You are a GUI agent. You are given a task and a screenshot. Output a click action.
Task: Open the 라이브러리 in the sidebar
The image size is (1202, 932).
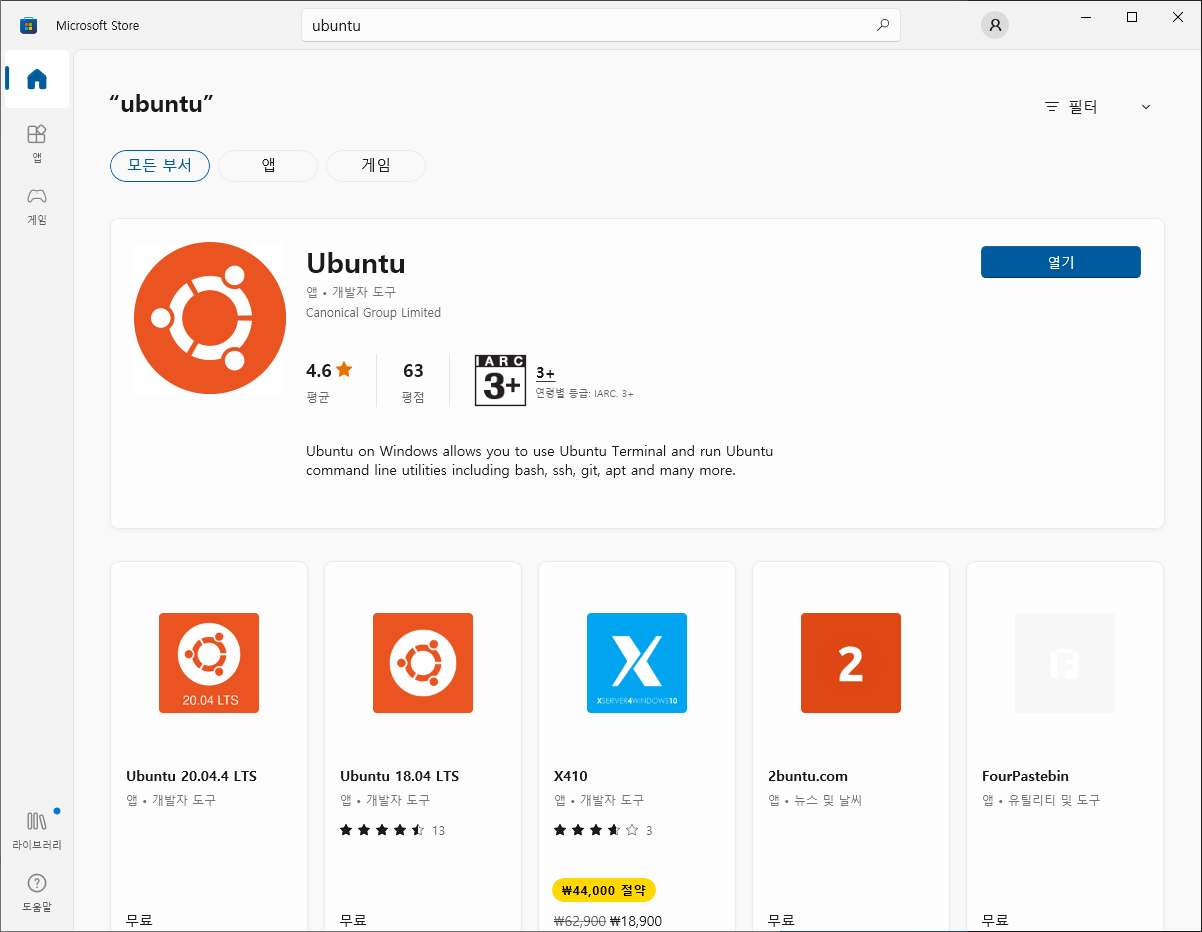click(37, 830)
